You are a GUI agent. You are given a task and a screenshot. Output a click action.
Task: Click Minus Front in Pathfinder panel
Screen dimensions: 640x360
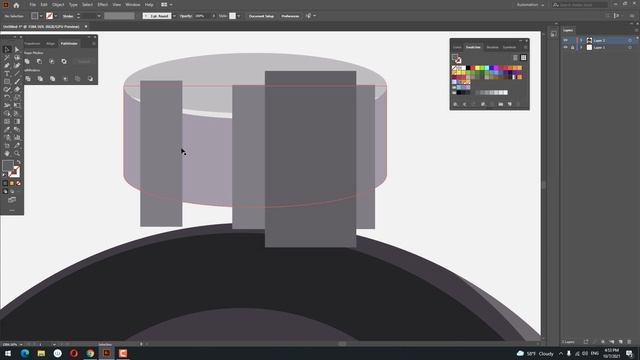click(x=40, y=61)
